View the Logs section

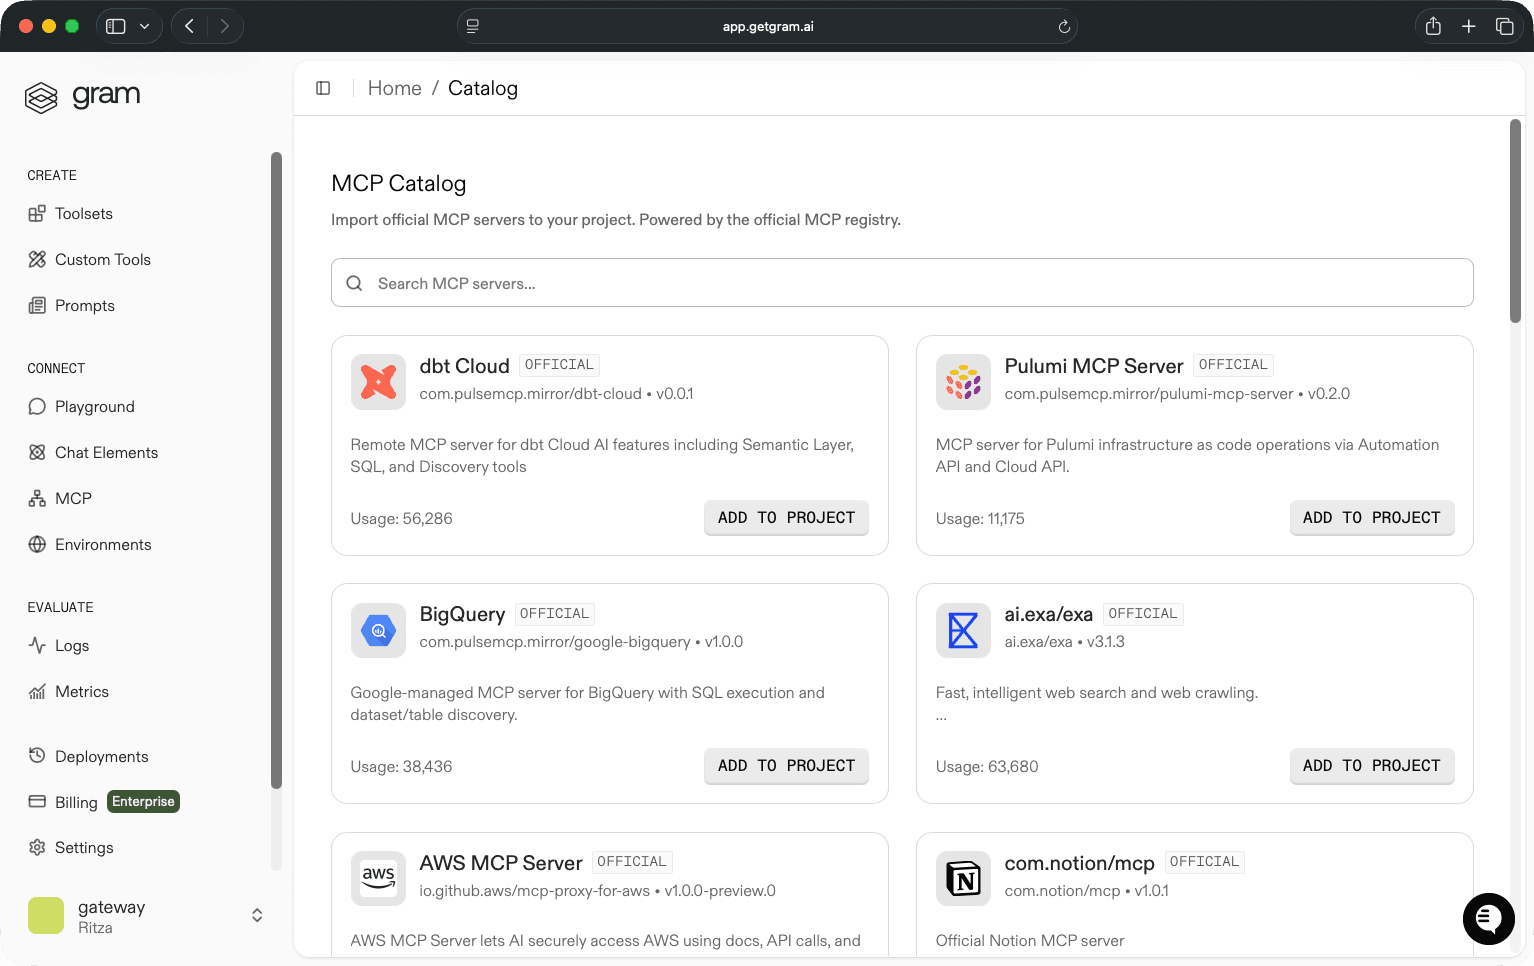[x=71, y=645]
